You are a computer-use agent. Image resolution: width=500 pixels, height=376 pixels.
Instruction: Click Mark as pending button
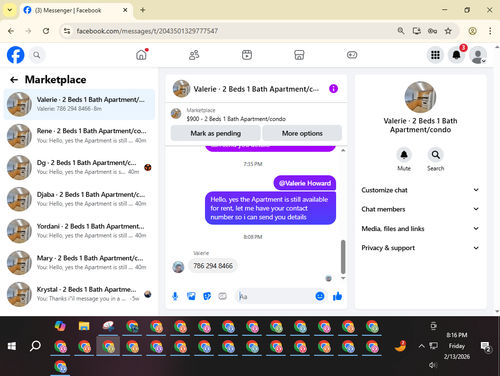click(215, 133)
